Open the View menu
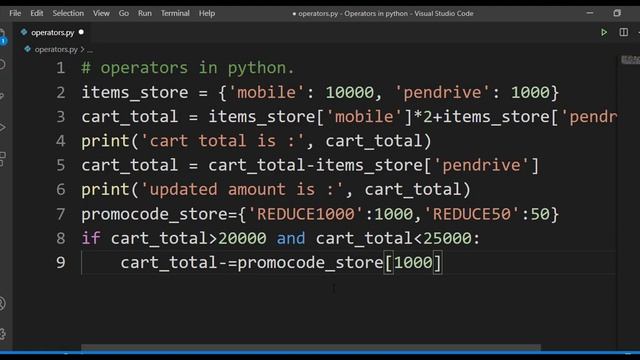The image size is (640, 360). pyautogui.click(x=101, y=13)
